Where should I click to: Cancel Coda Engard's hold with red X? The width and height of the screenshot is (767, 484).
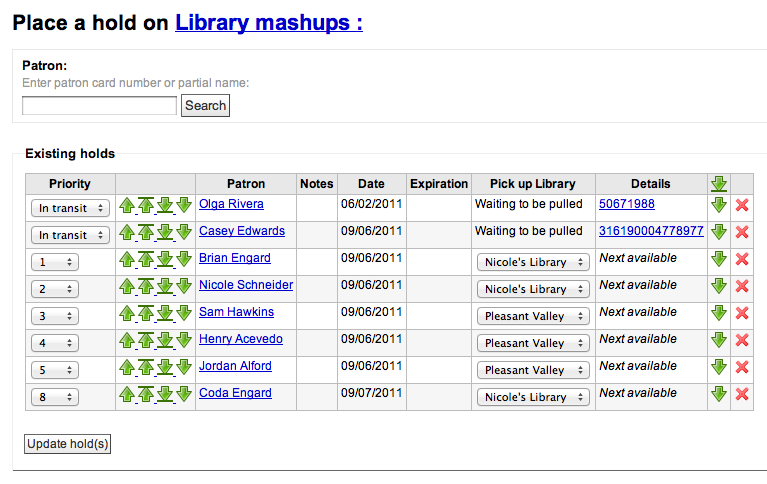pyautogui.click(x=742, y=394)
